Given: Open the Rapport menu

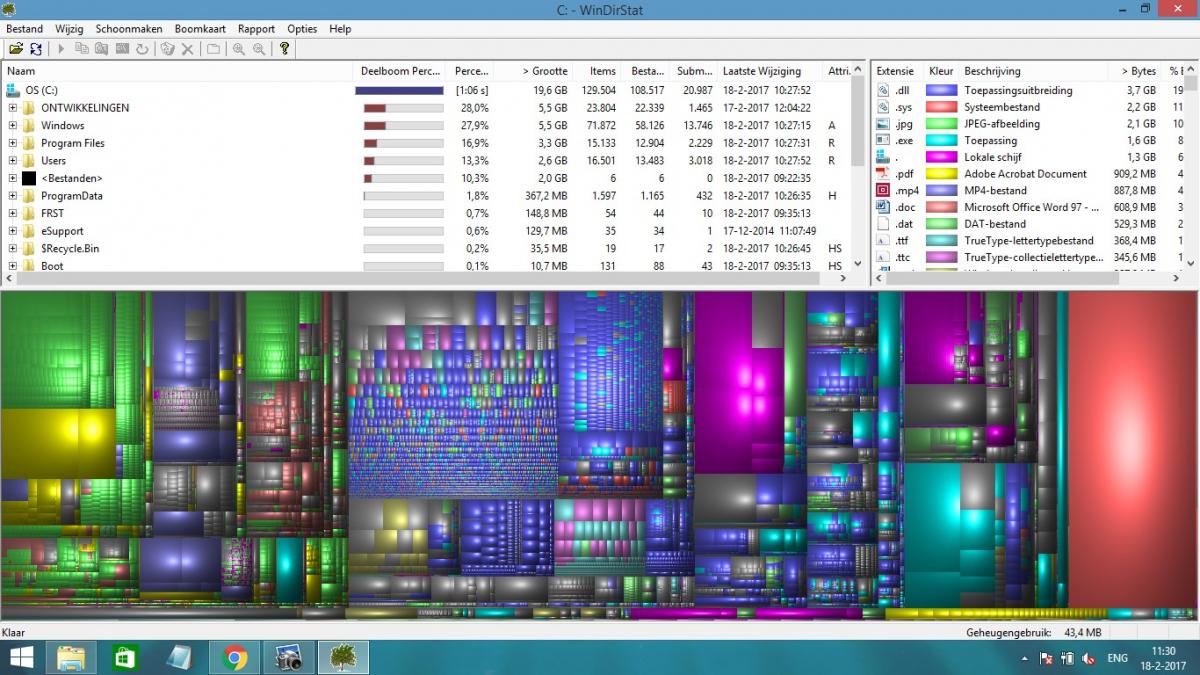Looking at the screenshot, I should [x=256, y=29].
